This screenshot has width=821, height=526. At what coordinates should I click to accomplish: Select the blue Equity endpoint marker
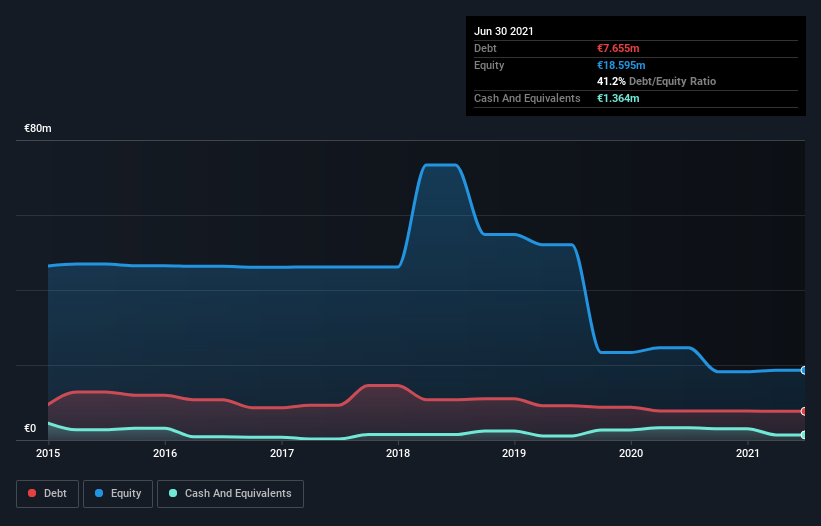click(803, 370)
